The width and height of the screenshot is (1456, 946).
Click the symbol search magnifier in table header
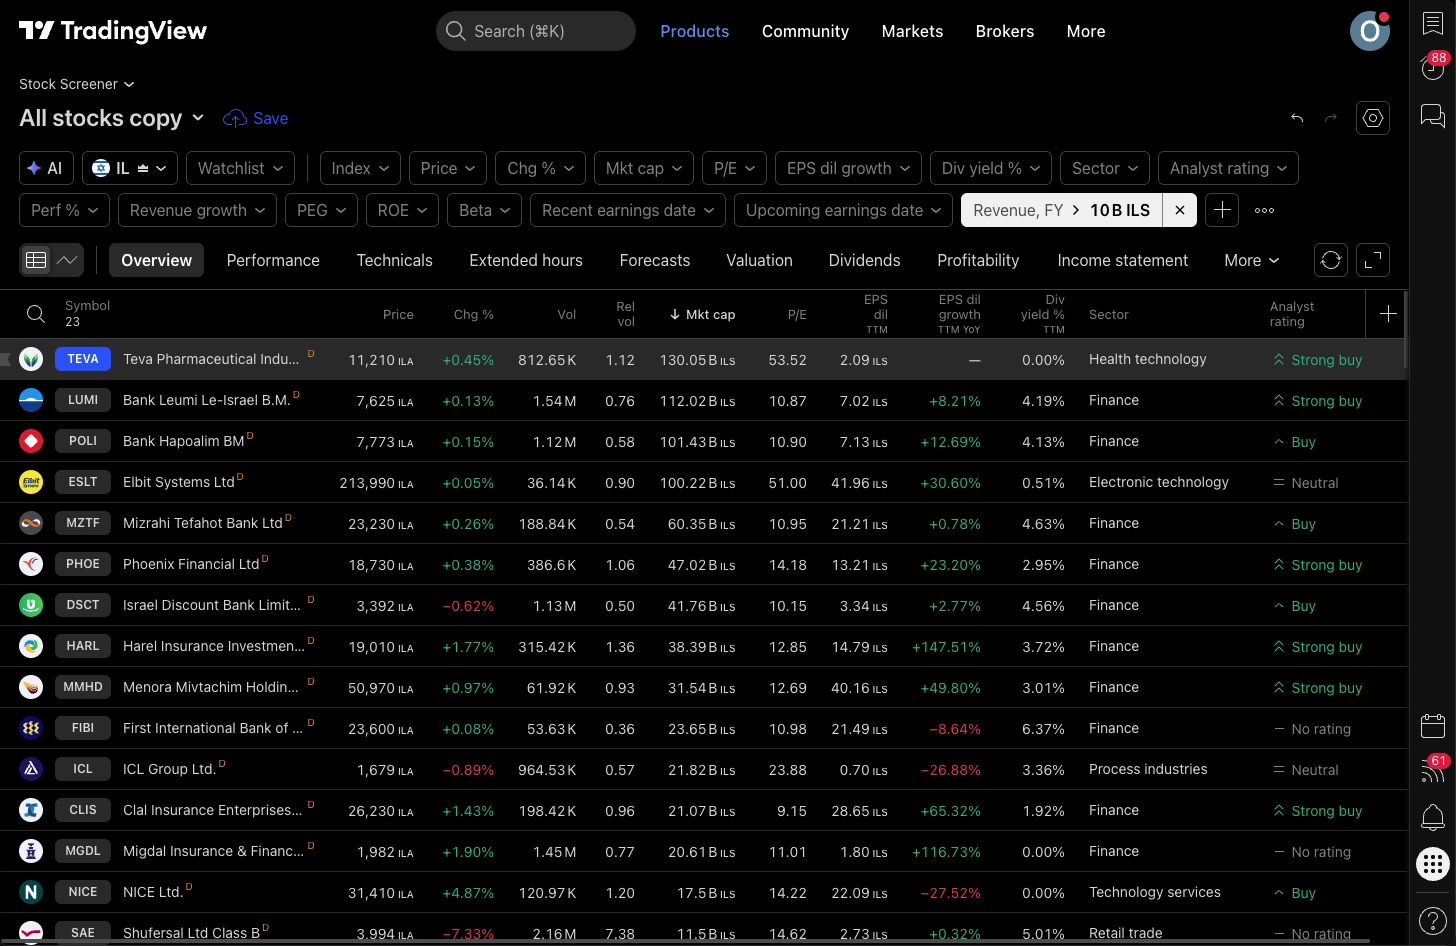36,314
